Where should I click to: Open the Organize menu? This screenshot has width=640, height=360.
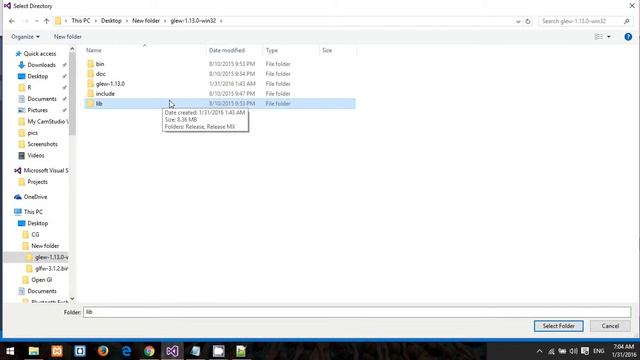(x=25, y=37)
